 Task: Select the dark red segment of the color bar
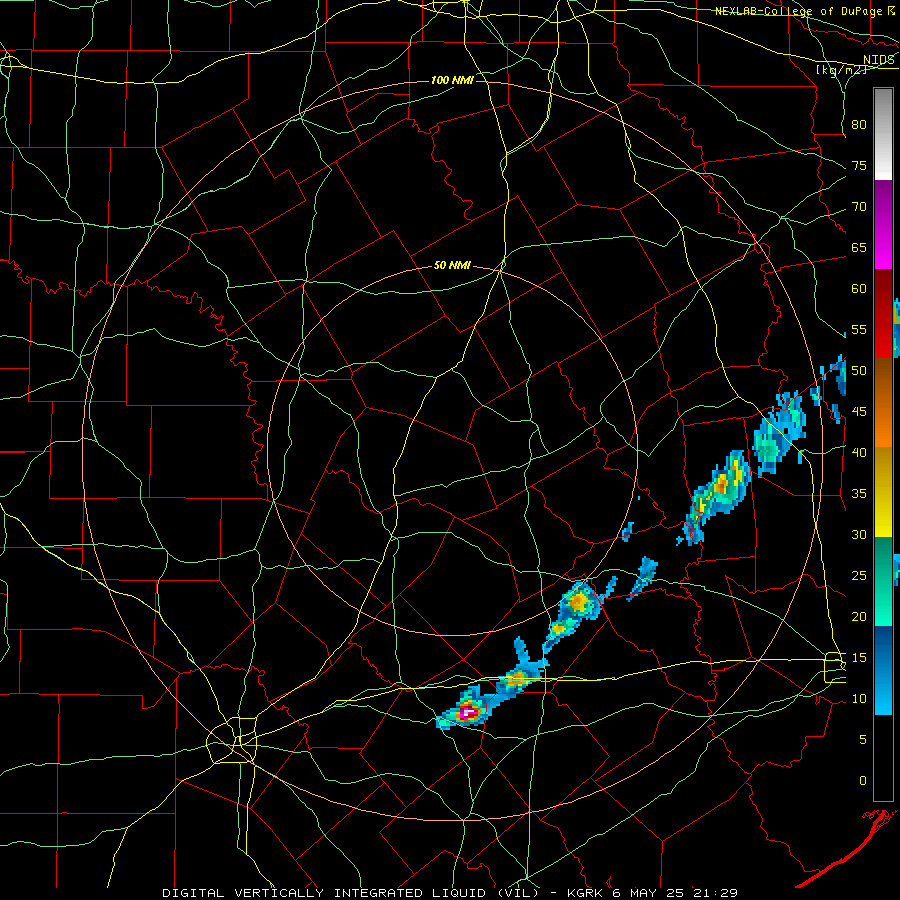tap(883, 313)
